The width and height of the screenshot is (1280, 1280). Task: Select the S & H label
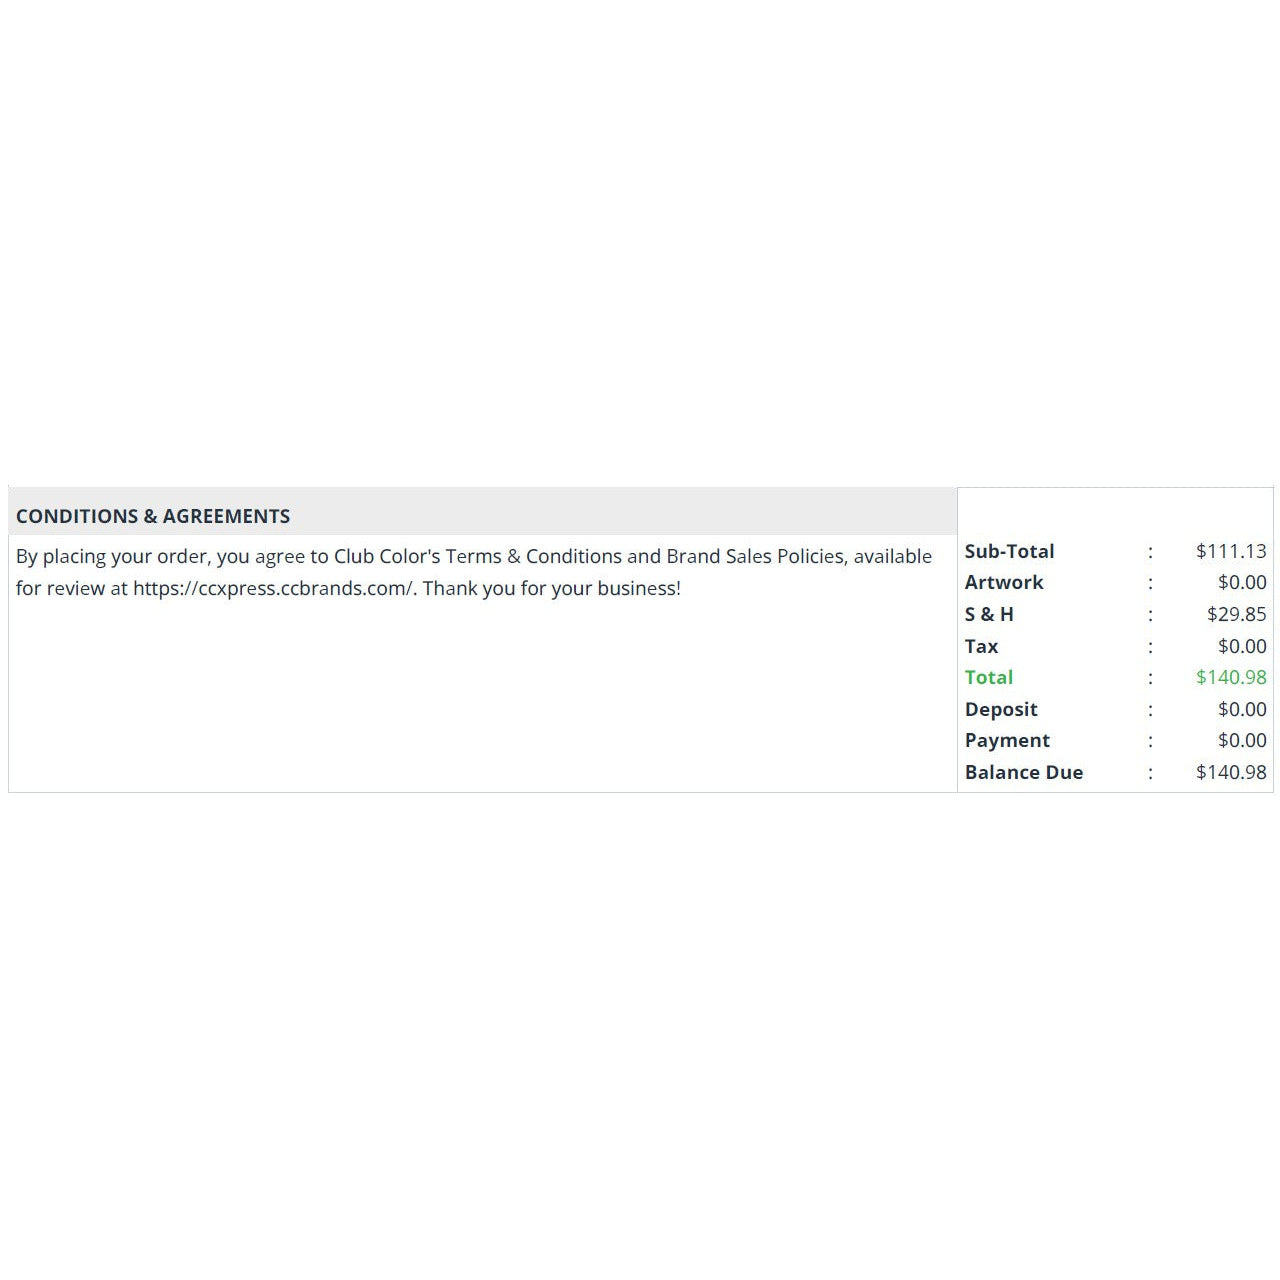[x=989, y=614]
